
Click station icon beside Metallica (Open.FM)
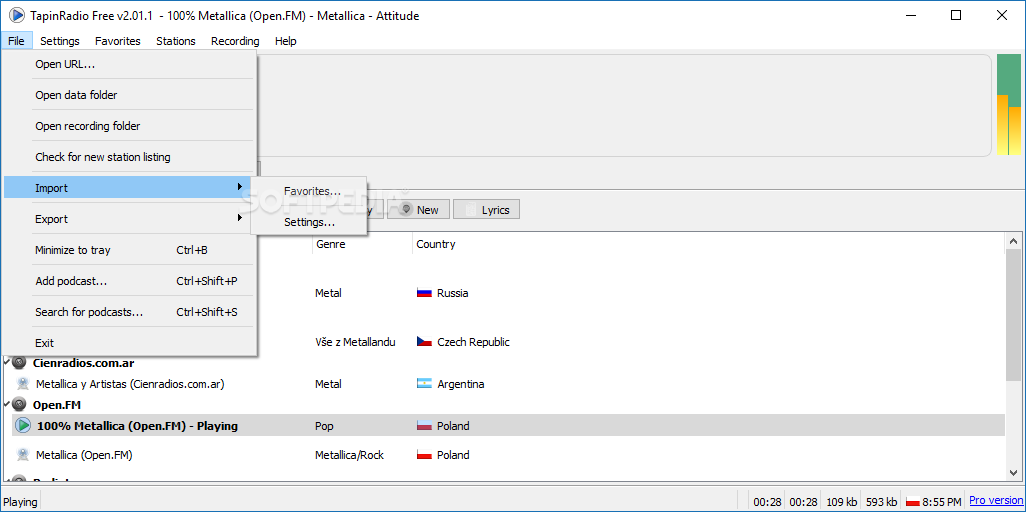coord(23,454)
